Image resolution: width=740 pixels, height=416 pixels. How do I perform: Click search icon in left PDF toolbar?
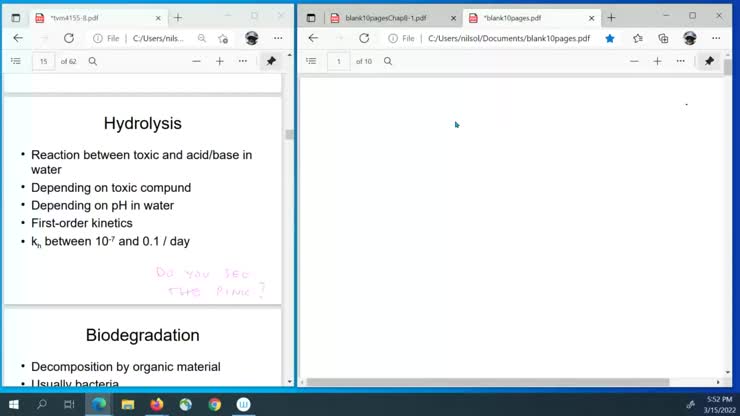click(93, 61)
